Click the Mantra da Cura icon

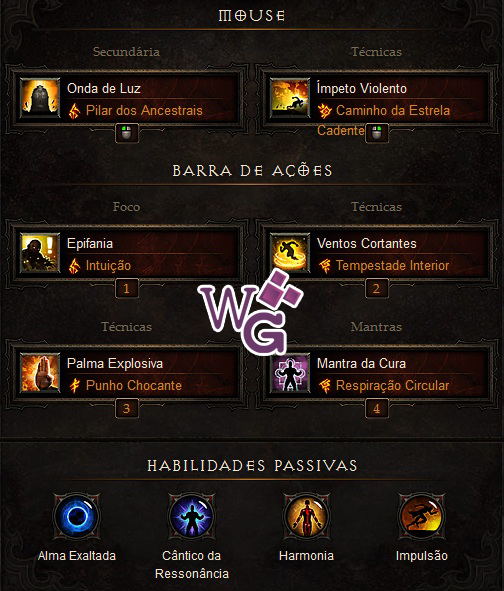tap(290, 373)
